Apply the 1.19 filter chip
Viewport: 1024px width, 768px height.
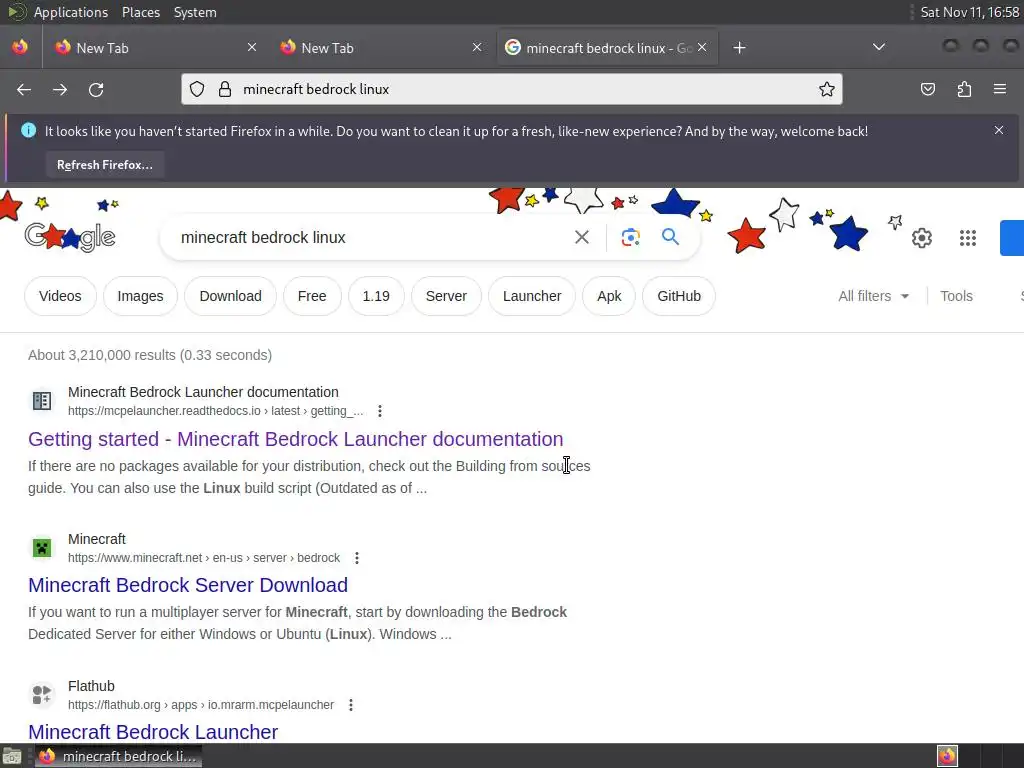tap(376, 296)
